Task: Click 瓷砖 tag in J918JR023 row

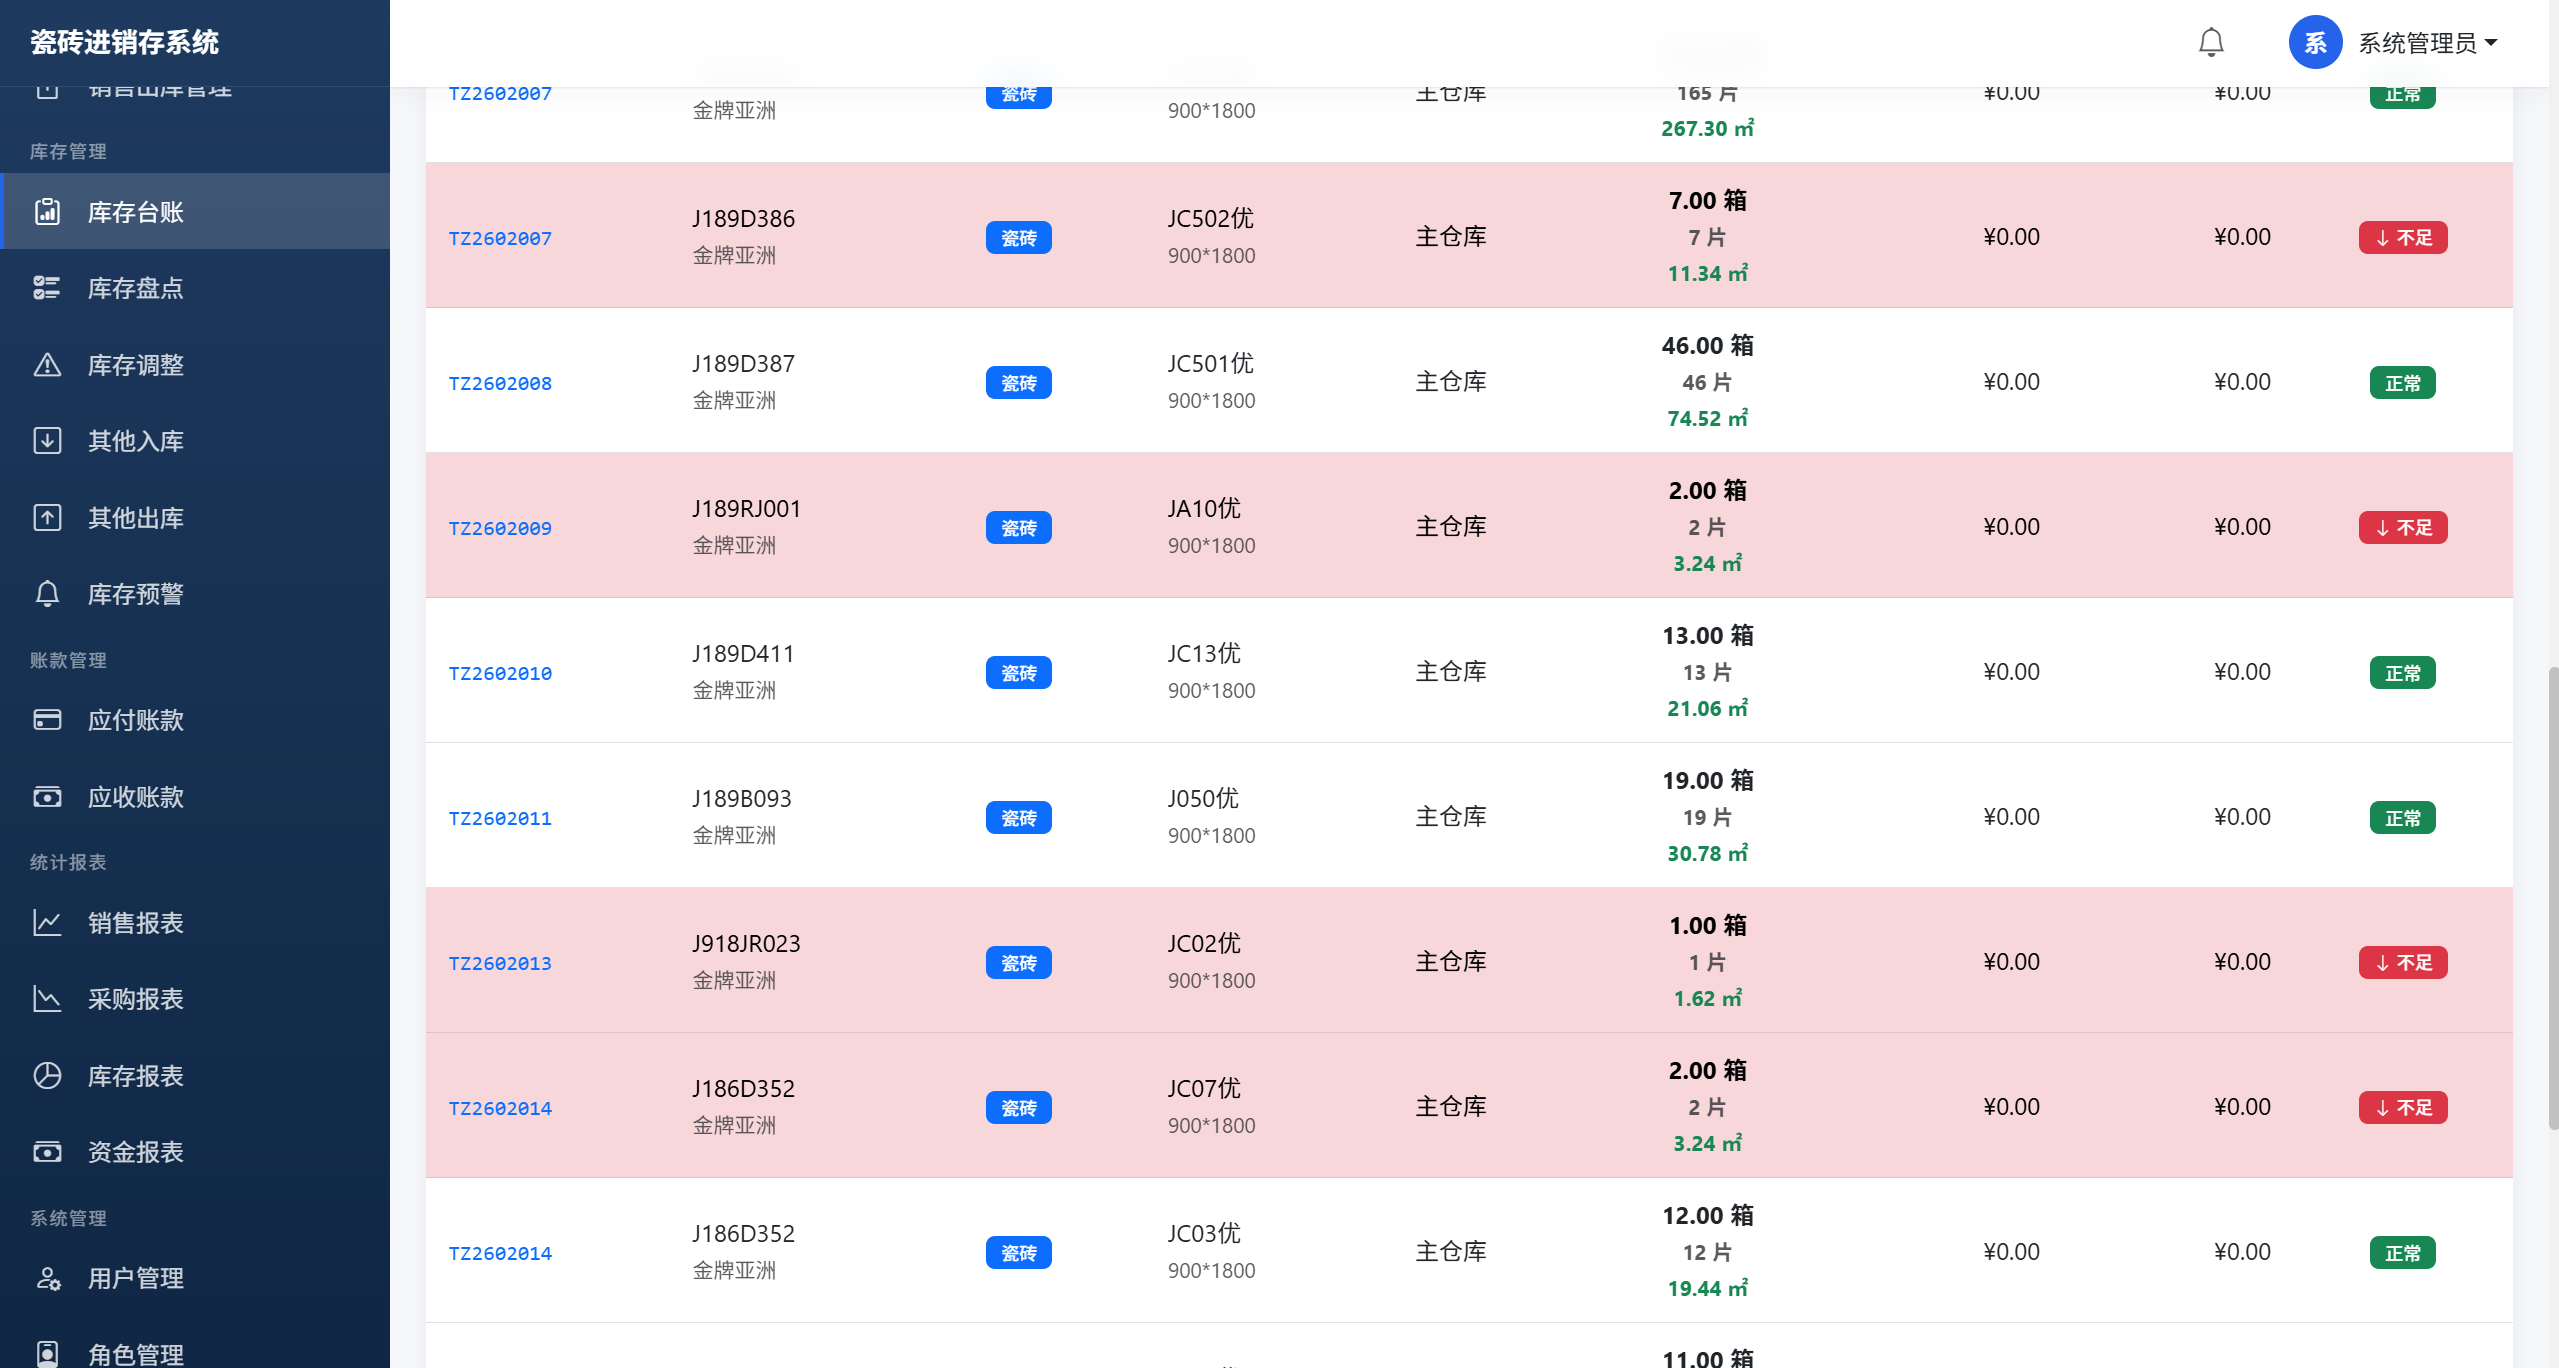Action: [x=1018, y=963]
